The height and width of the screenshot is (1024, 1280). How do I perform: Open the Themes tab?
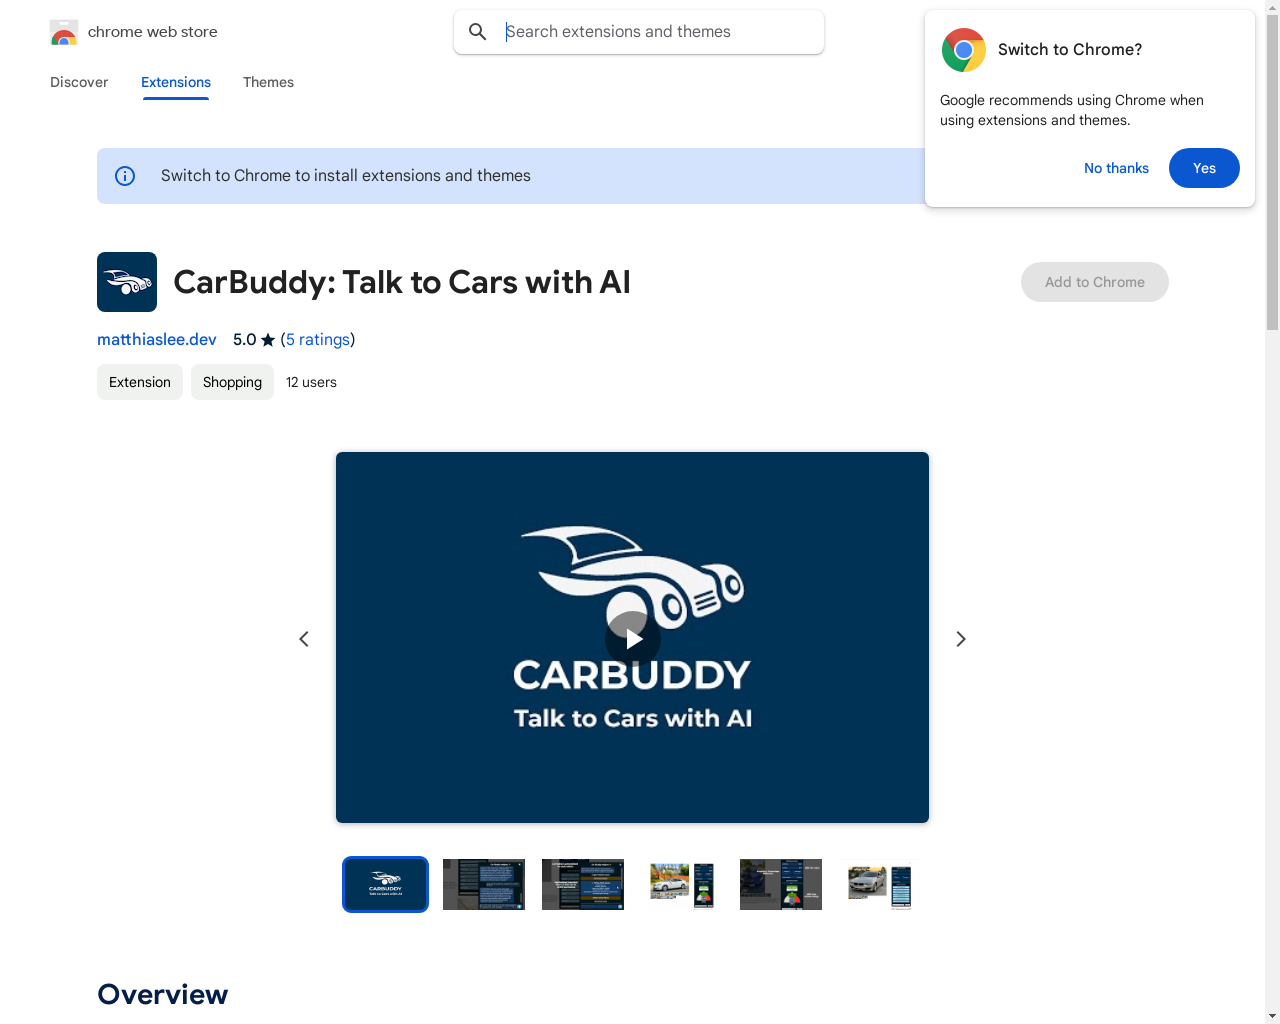(268, 82)
